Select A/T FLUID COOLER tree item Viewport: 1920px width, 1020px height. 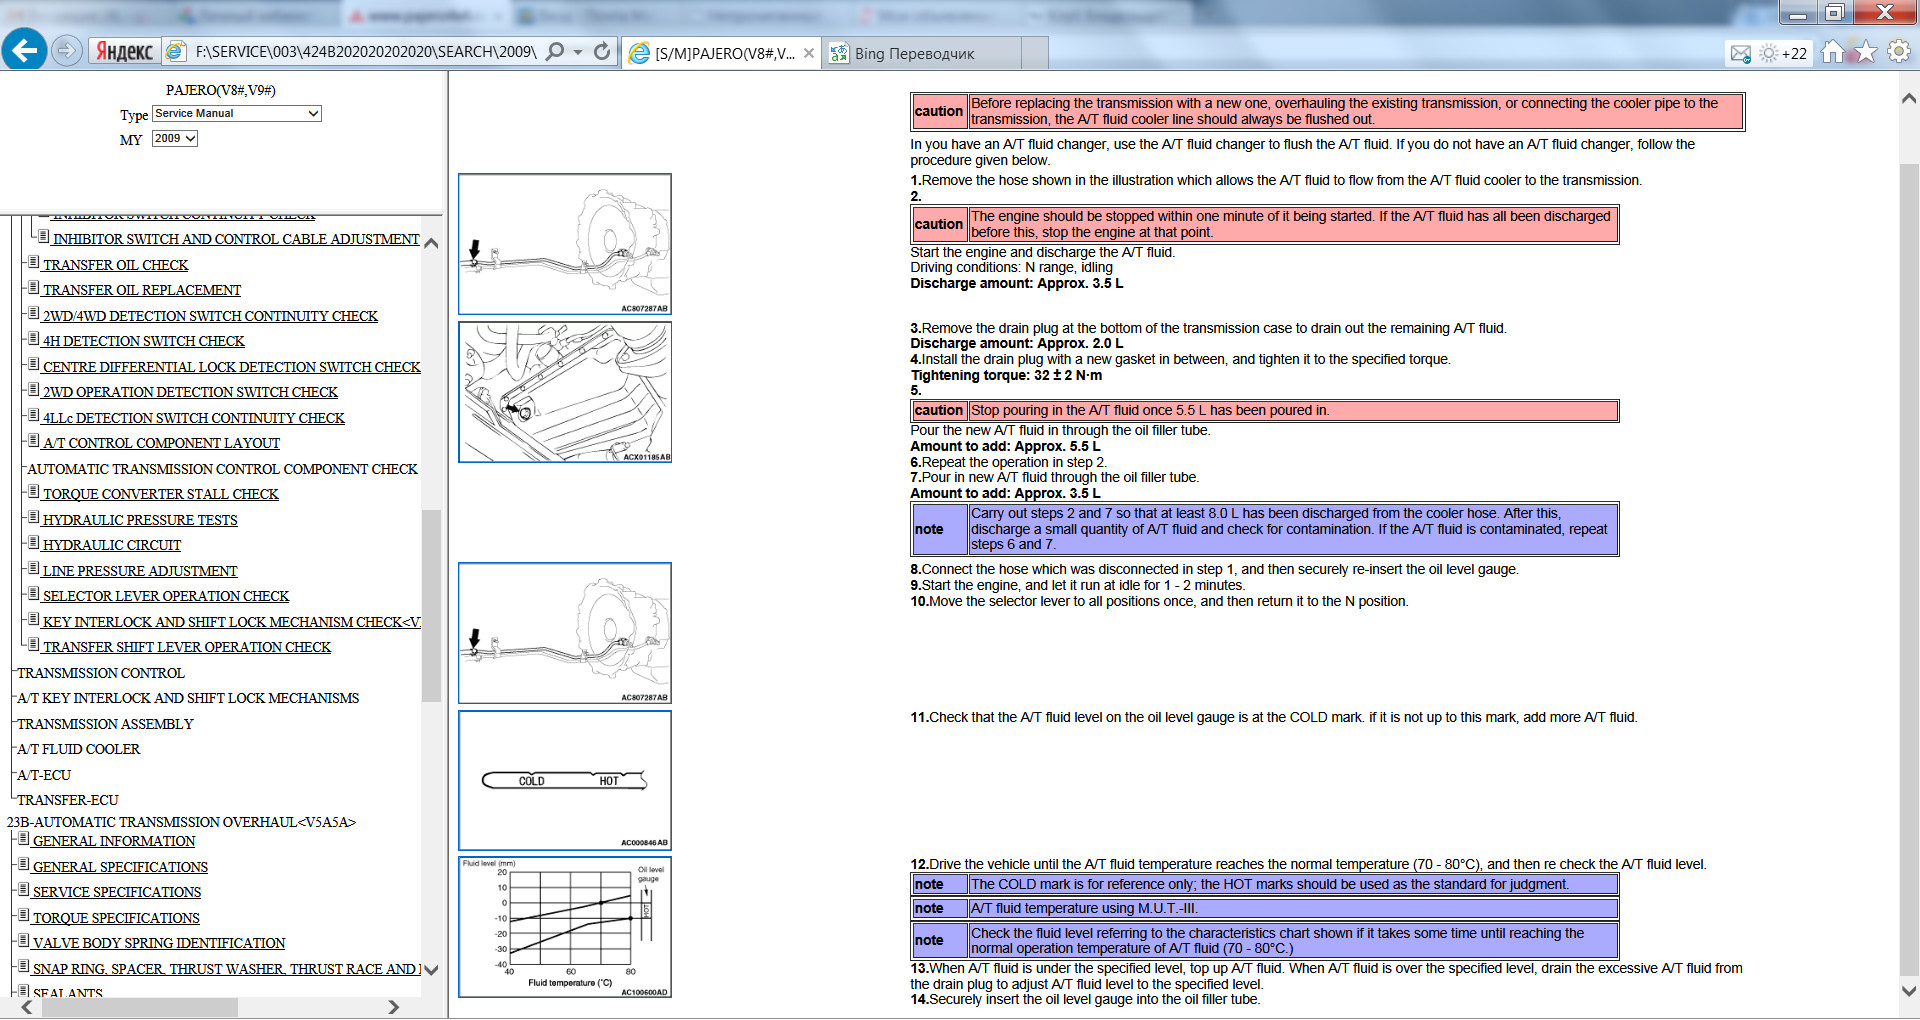coord(78,749)
